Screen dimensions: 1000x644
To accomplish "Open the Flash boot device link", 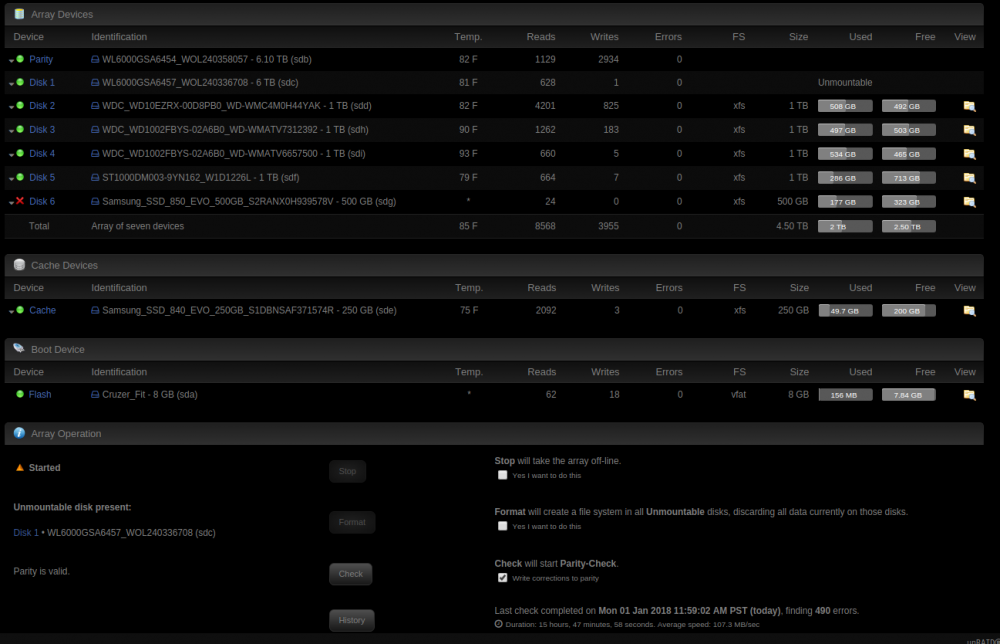I will [x=40, y=395].
